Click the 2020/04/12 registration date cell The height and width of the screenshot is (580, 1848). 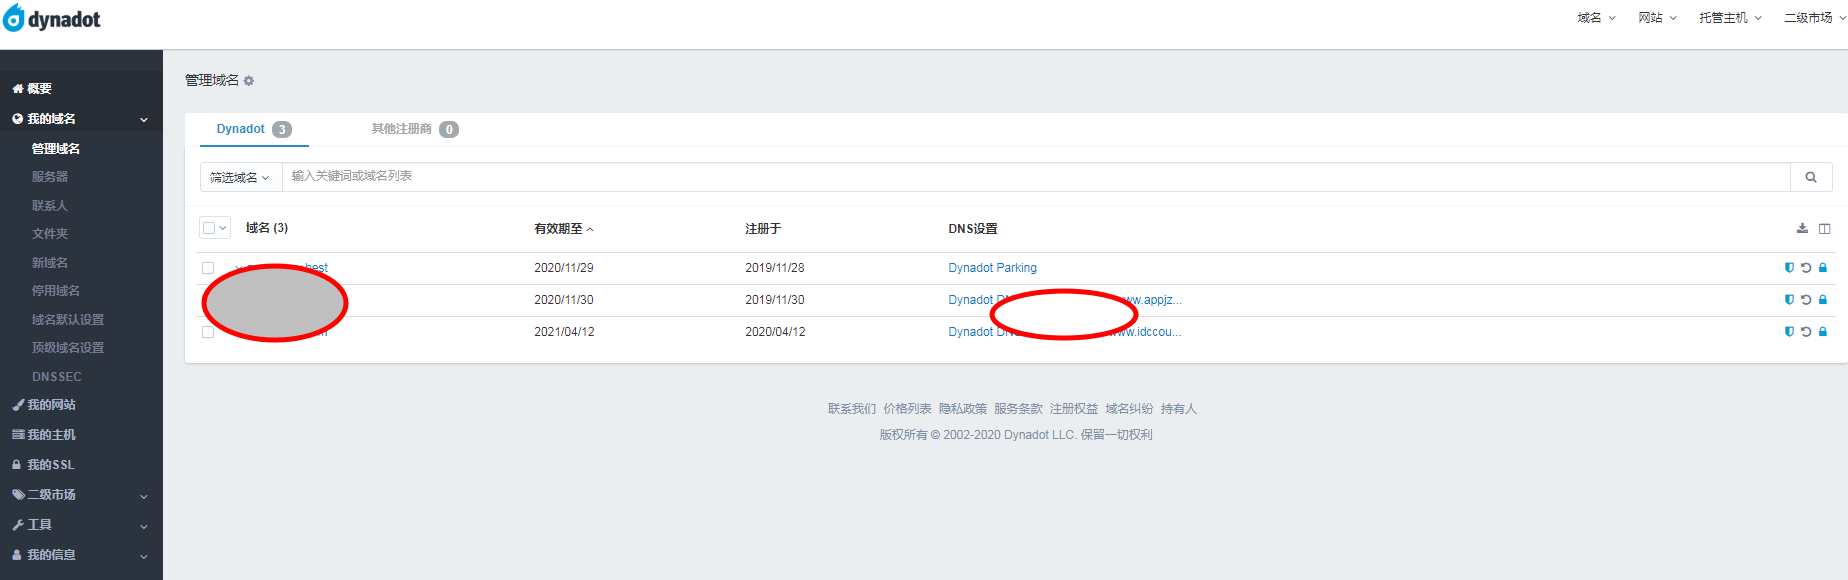coord(775,332)
